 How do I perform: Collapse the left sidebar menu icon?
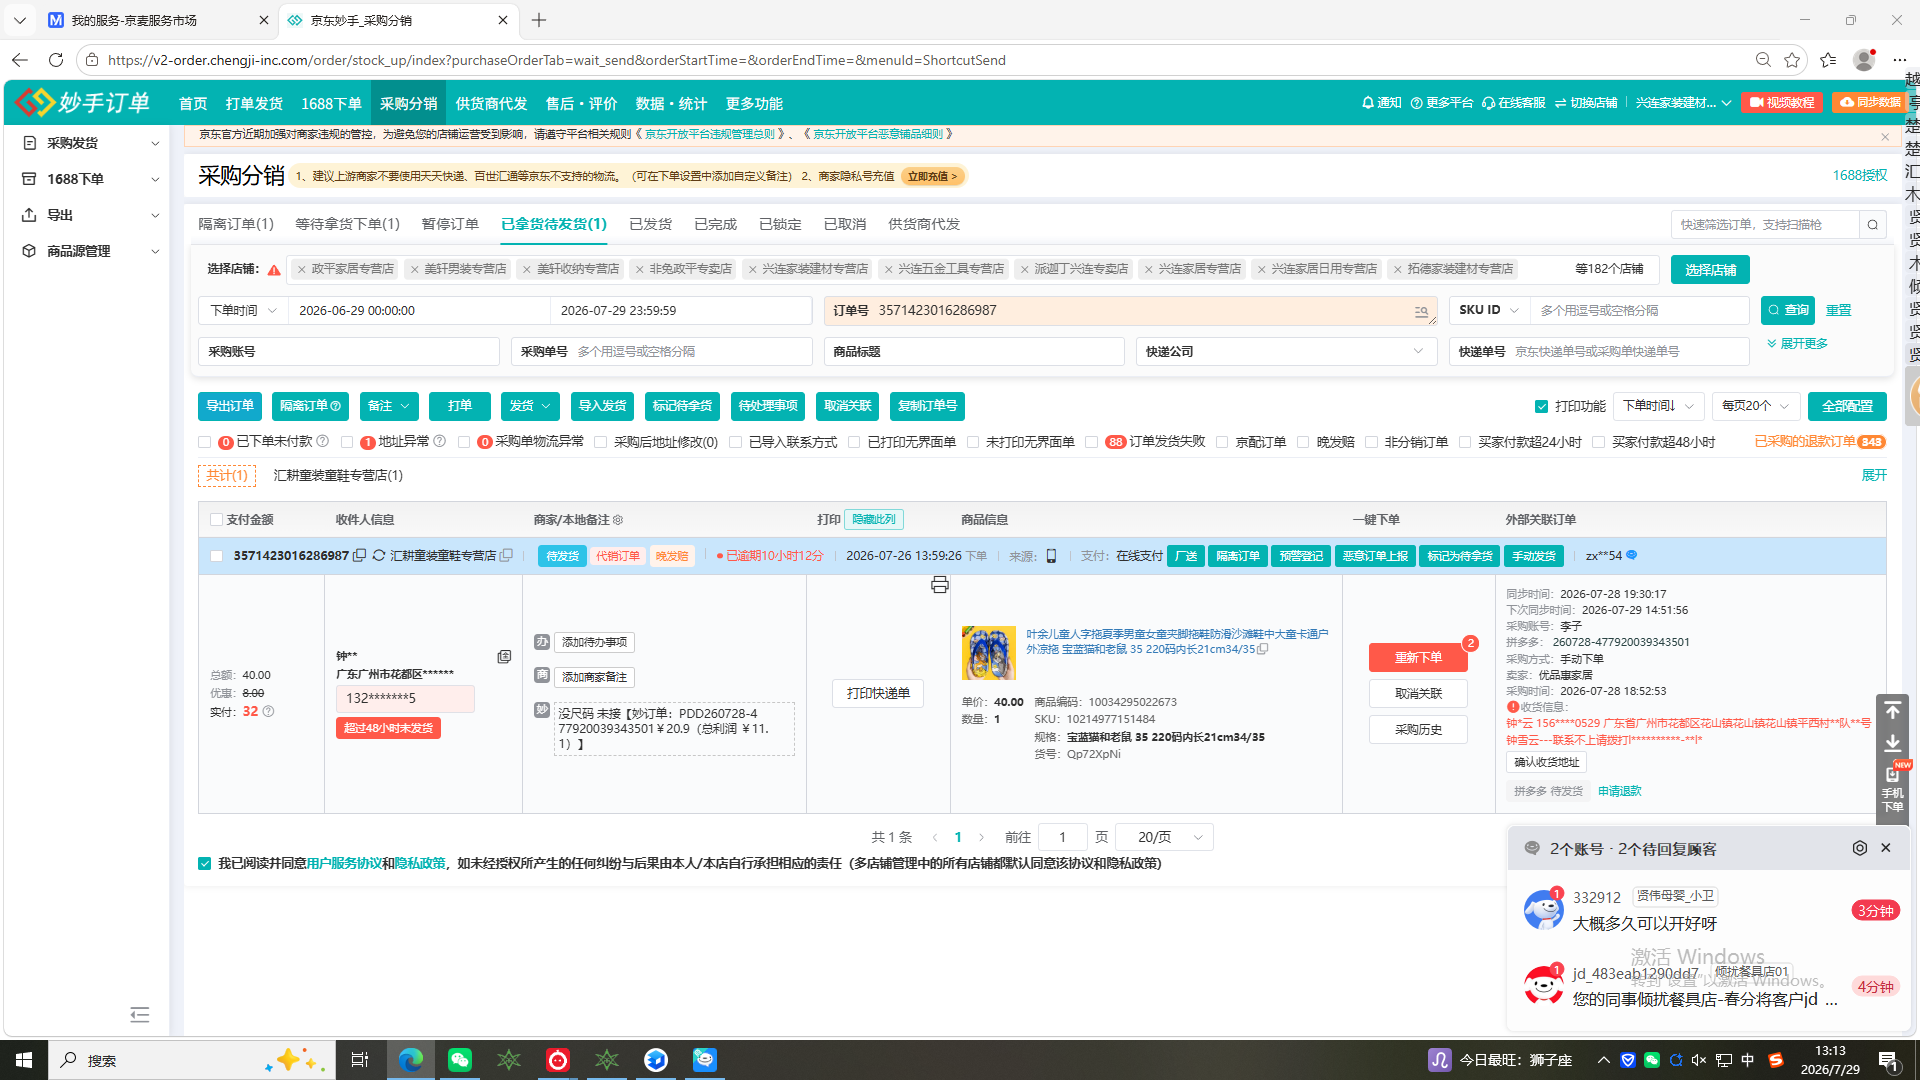[x=140, y=1015]
